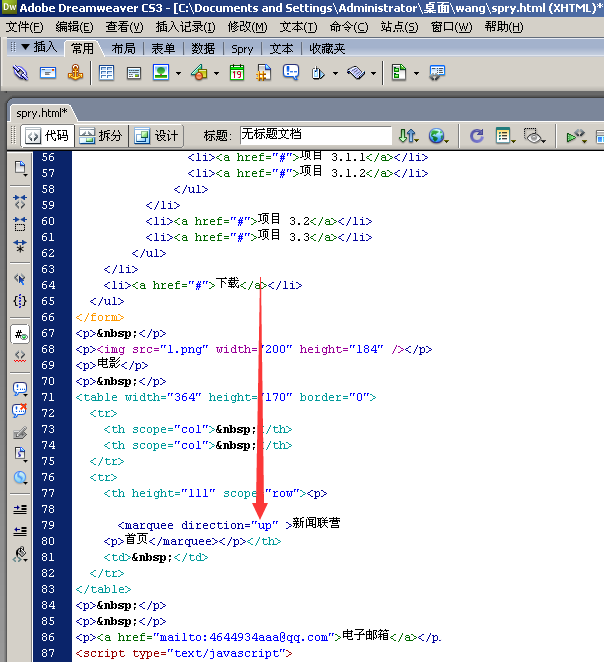
Task: Toggle highlight invalid code button
Action: [20, 355]
